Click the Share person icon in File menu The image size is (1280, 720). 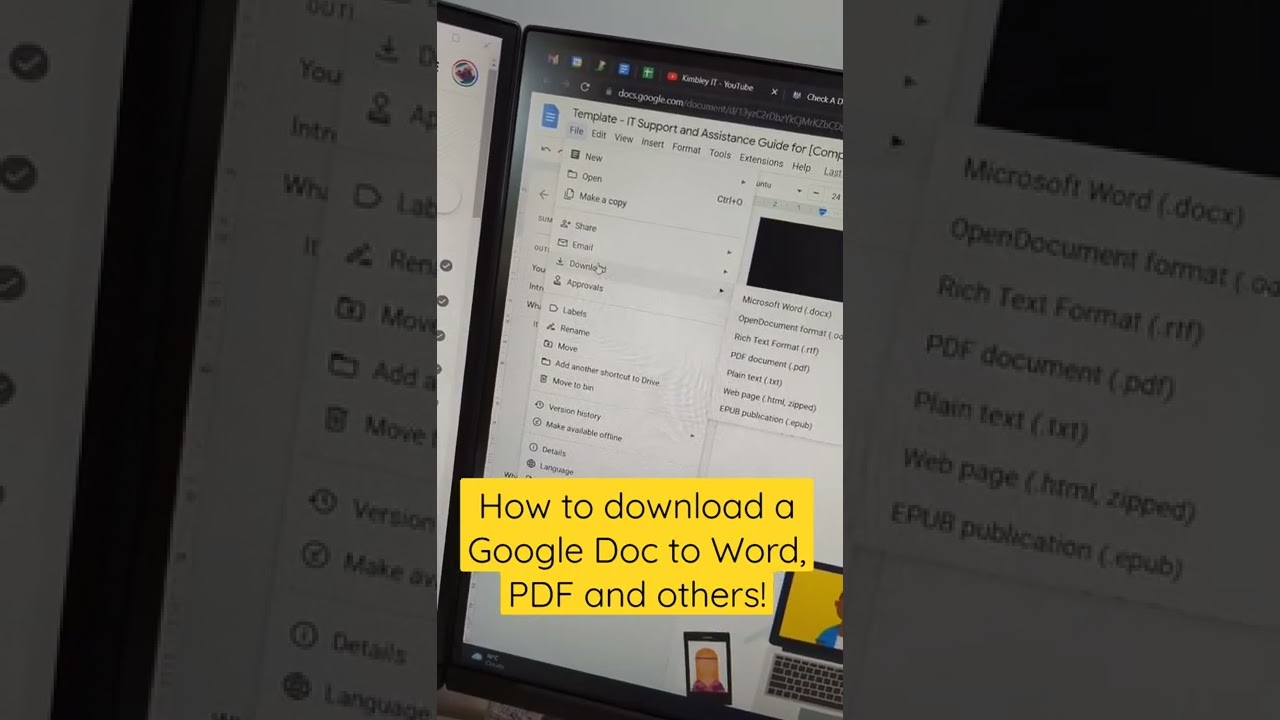coord(566,224)
